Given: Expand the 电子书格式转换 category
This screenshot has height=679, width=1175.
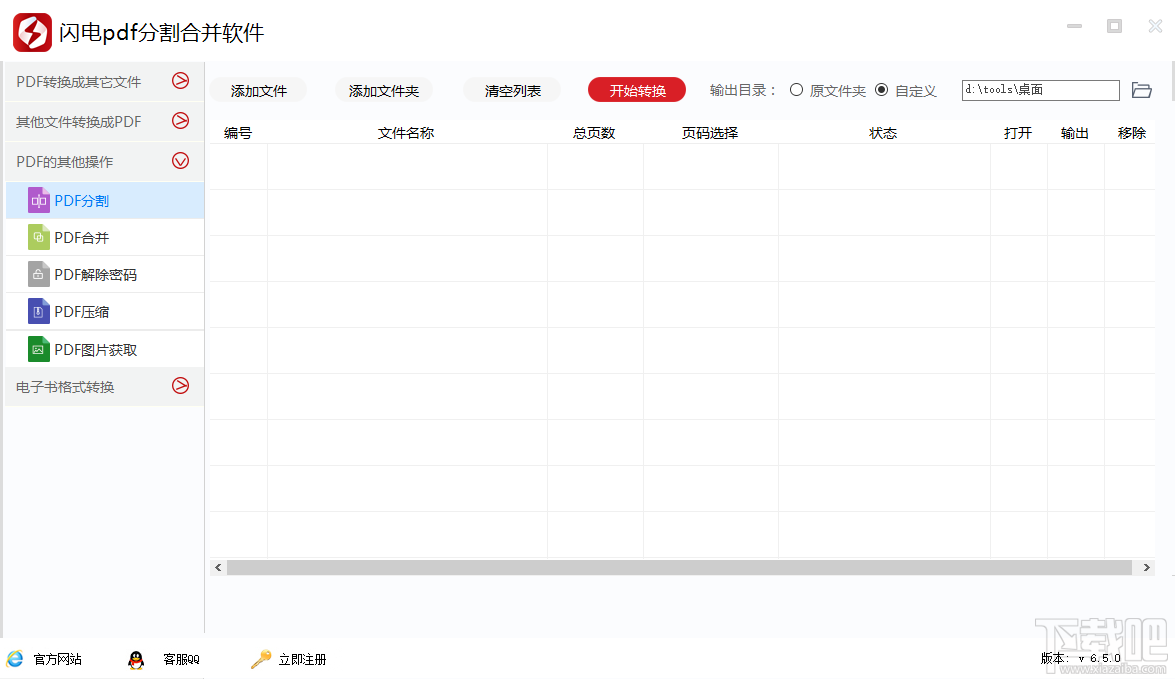Looking at the screenshot, I should 180,386.
